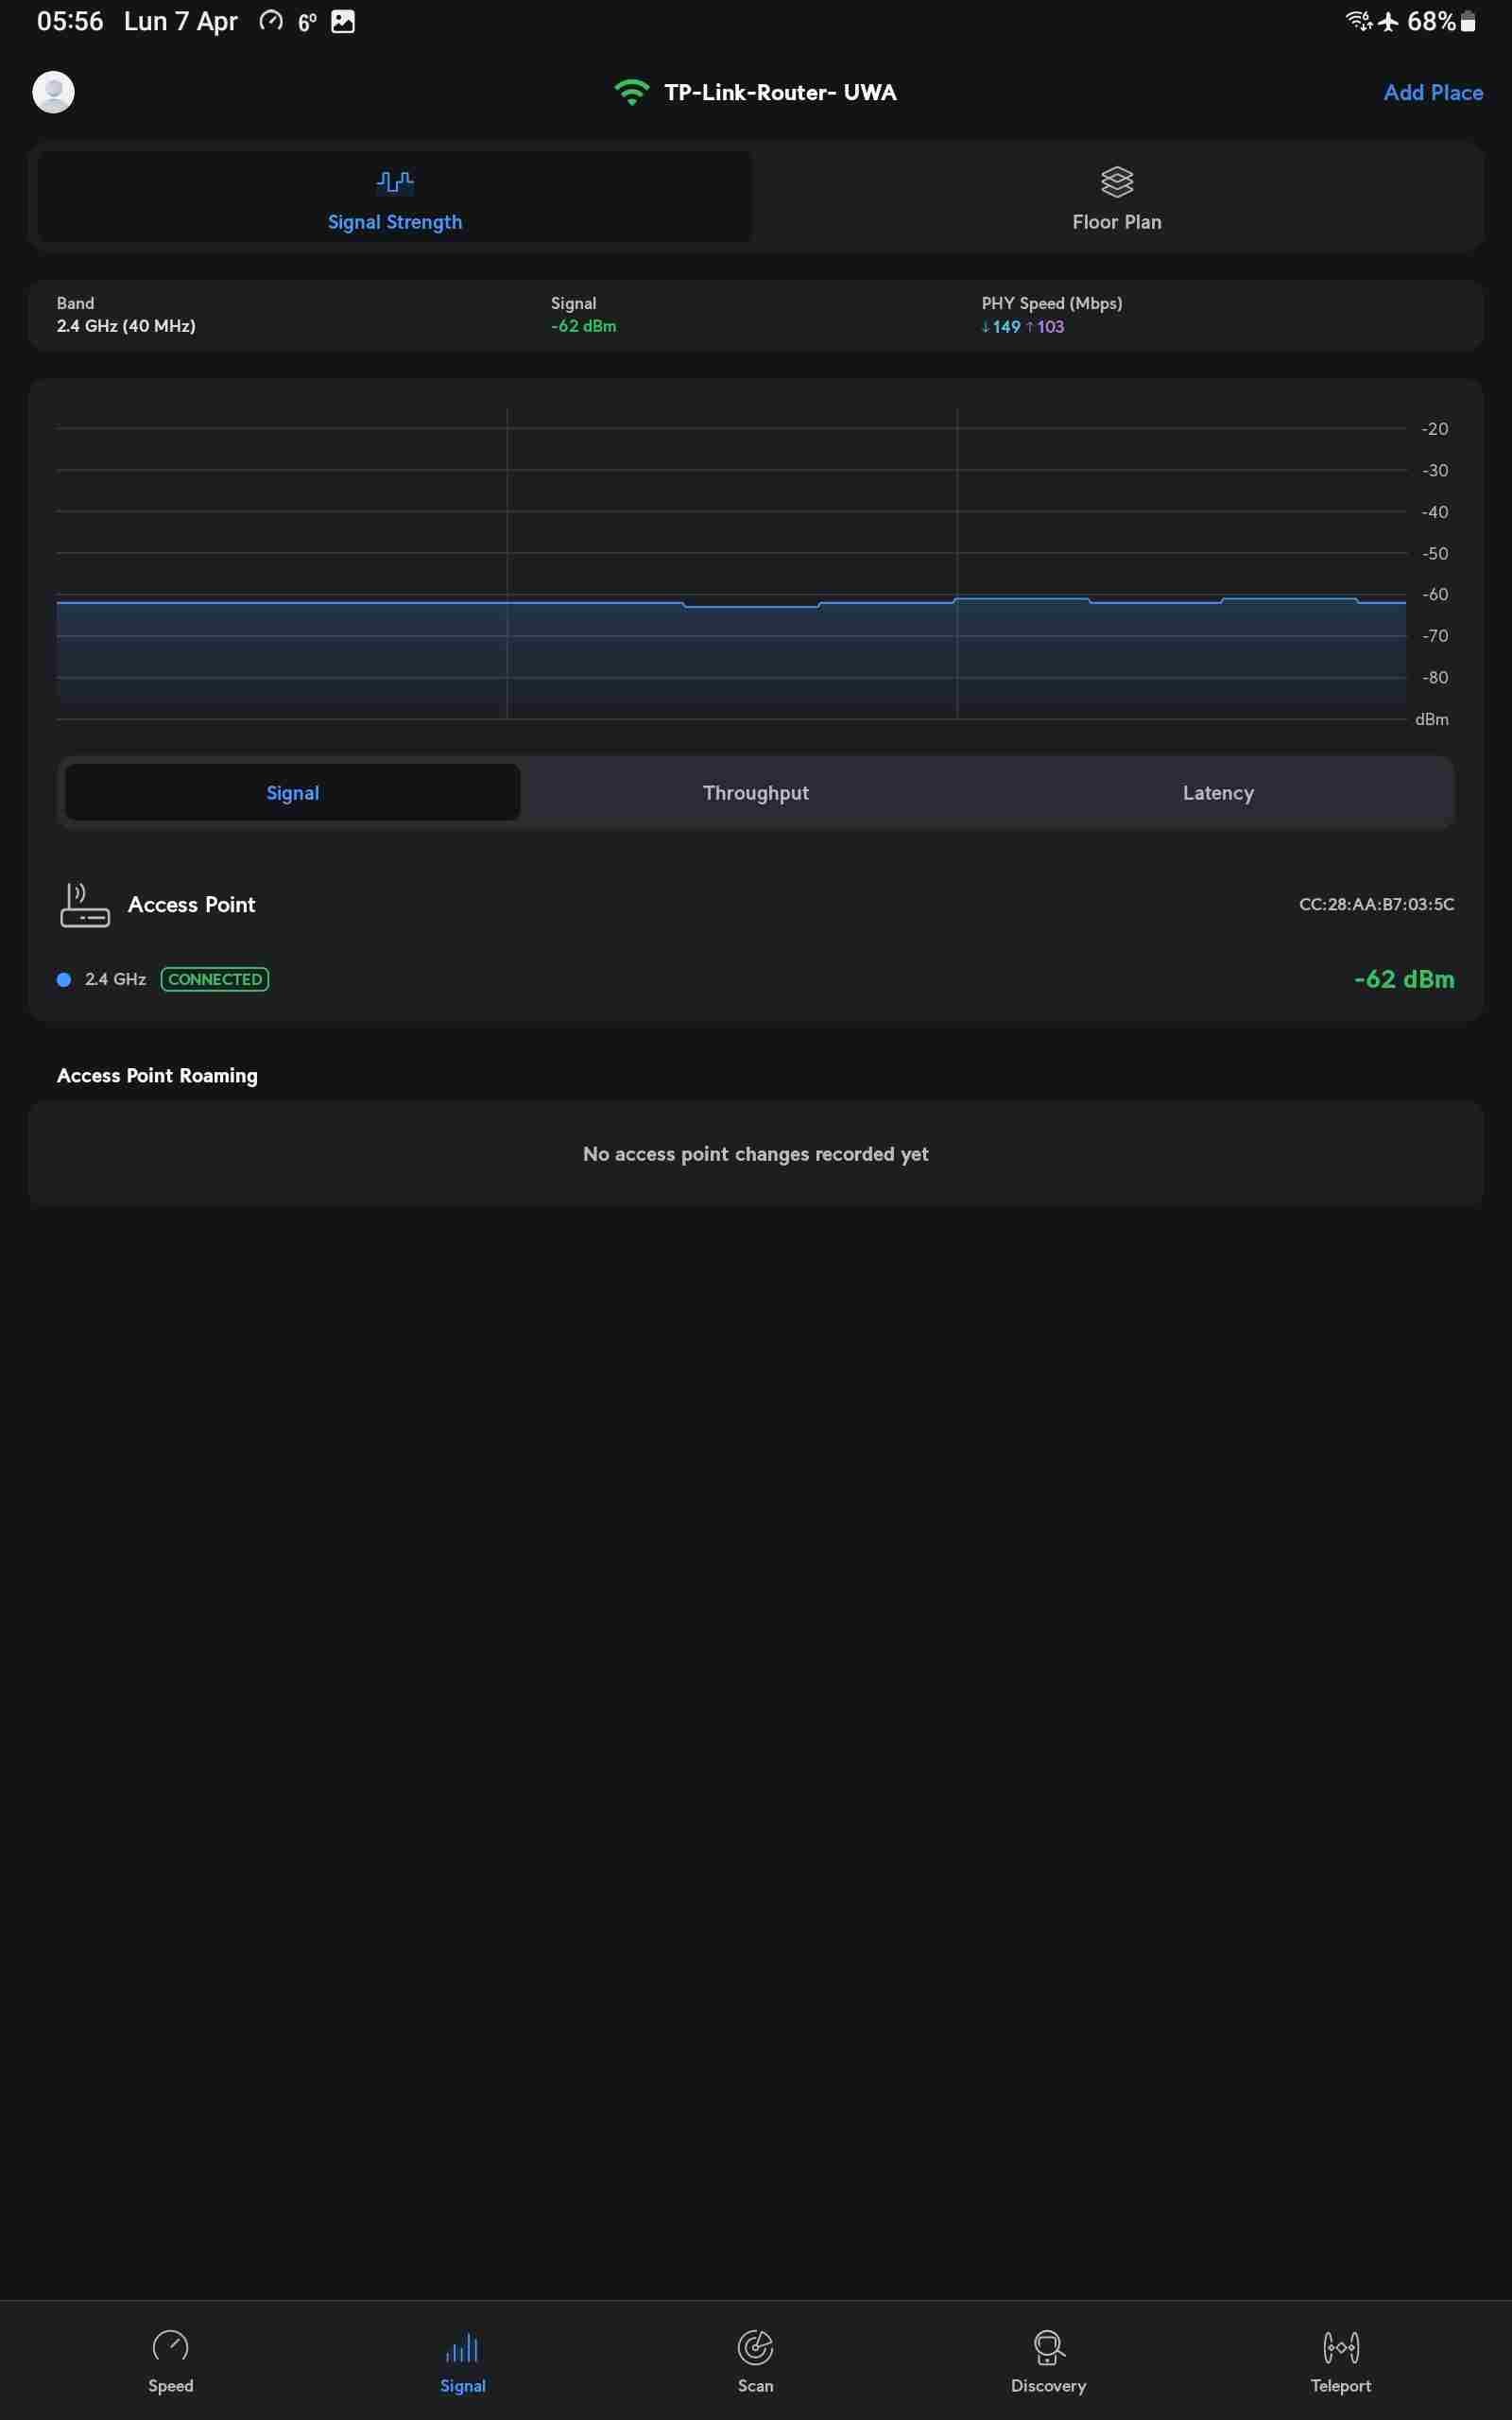Tap the 05:56 clock in status bar
The image size is (1512, 2420).
[x=70, y=21]
